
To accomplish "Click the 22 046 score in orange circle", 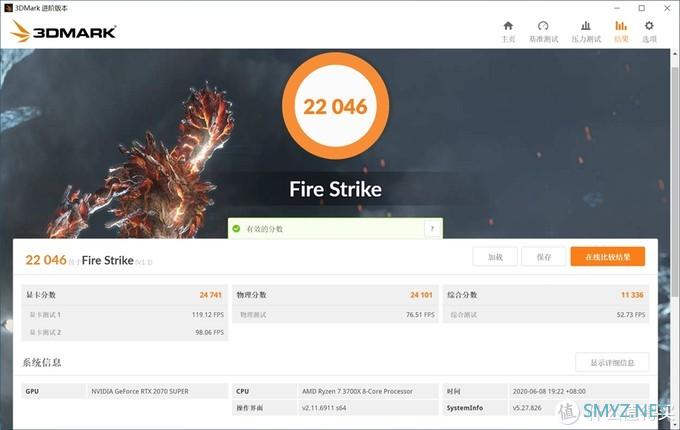I will coord(335,107).
